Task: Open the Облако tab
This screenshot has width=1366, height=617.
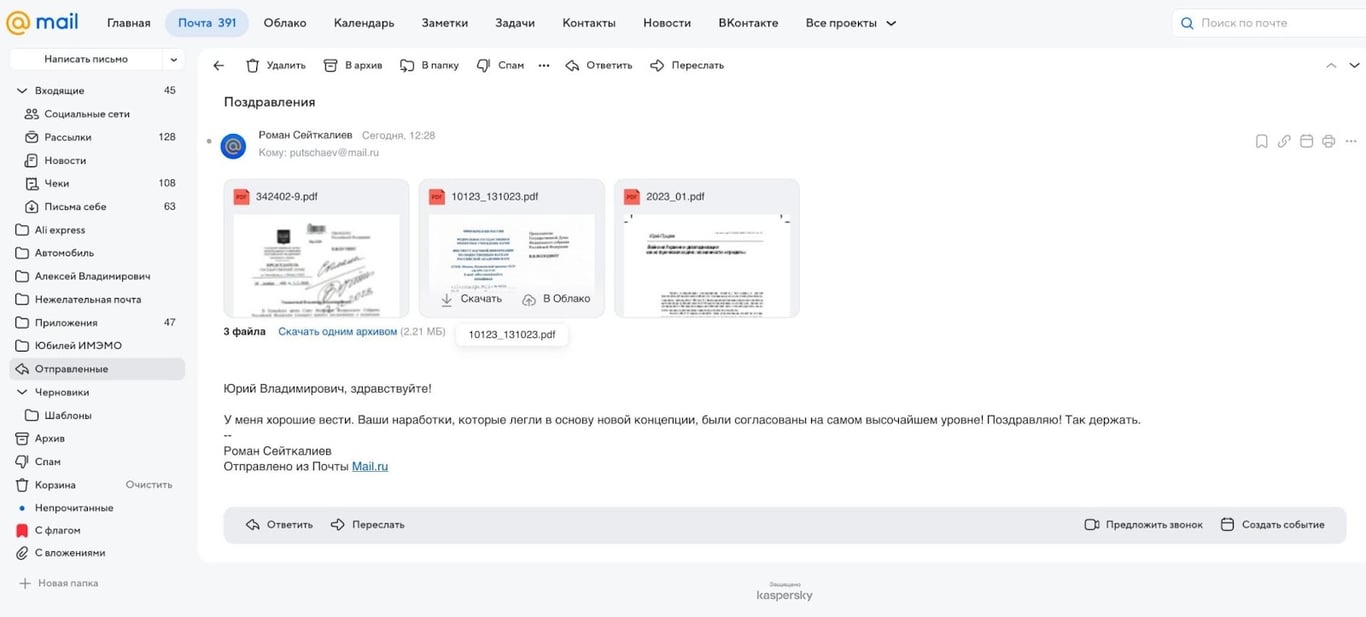Action: pos(285,23)
